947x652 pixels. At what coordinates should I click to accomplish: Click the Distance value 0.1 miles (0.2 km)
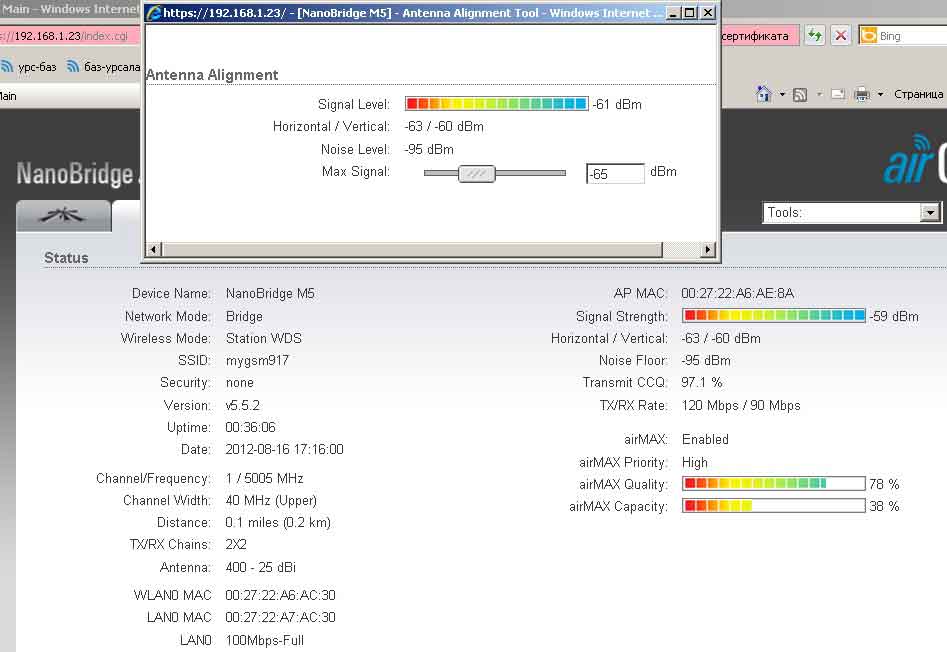point(278,522)
